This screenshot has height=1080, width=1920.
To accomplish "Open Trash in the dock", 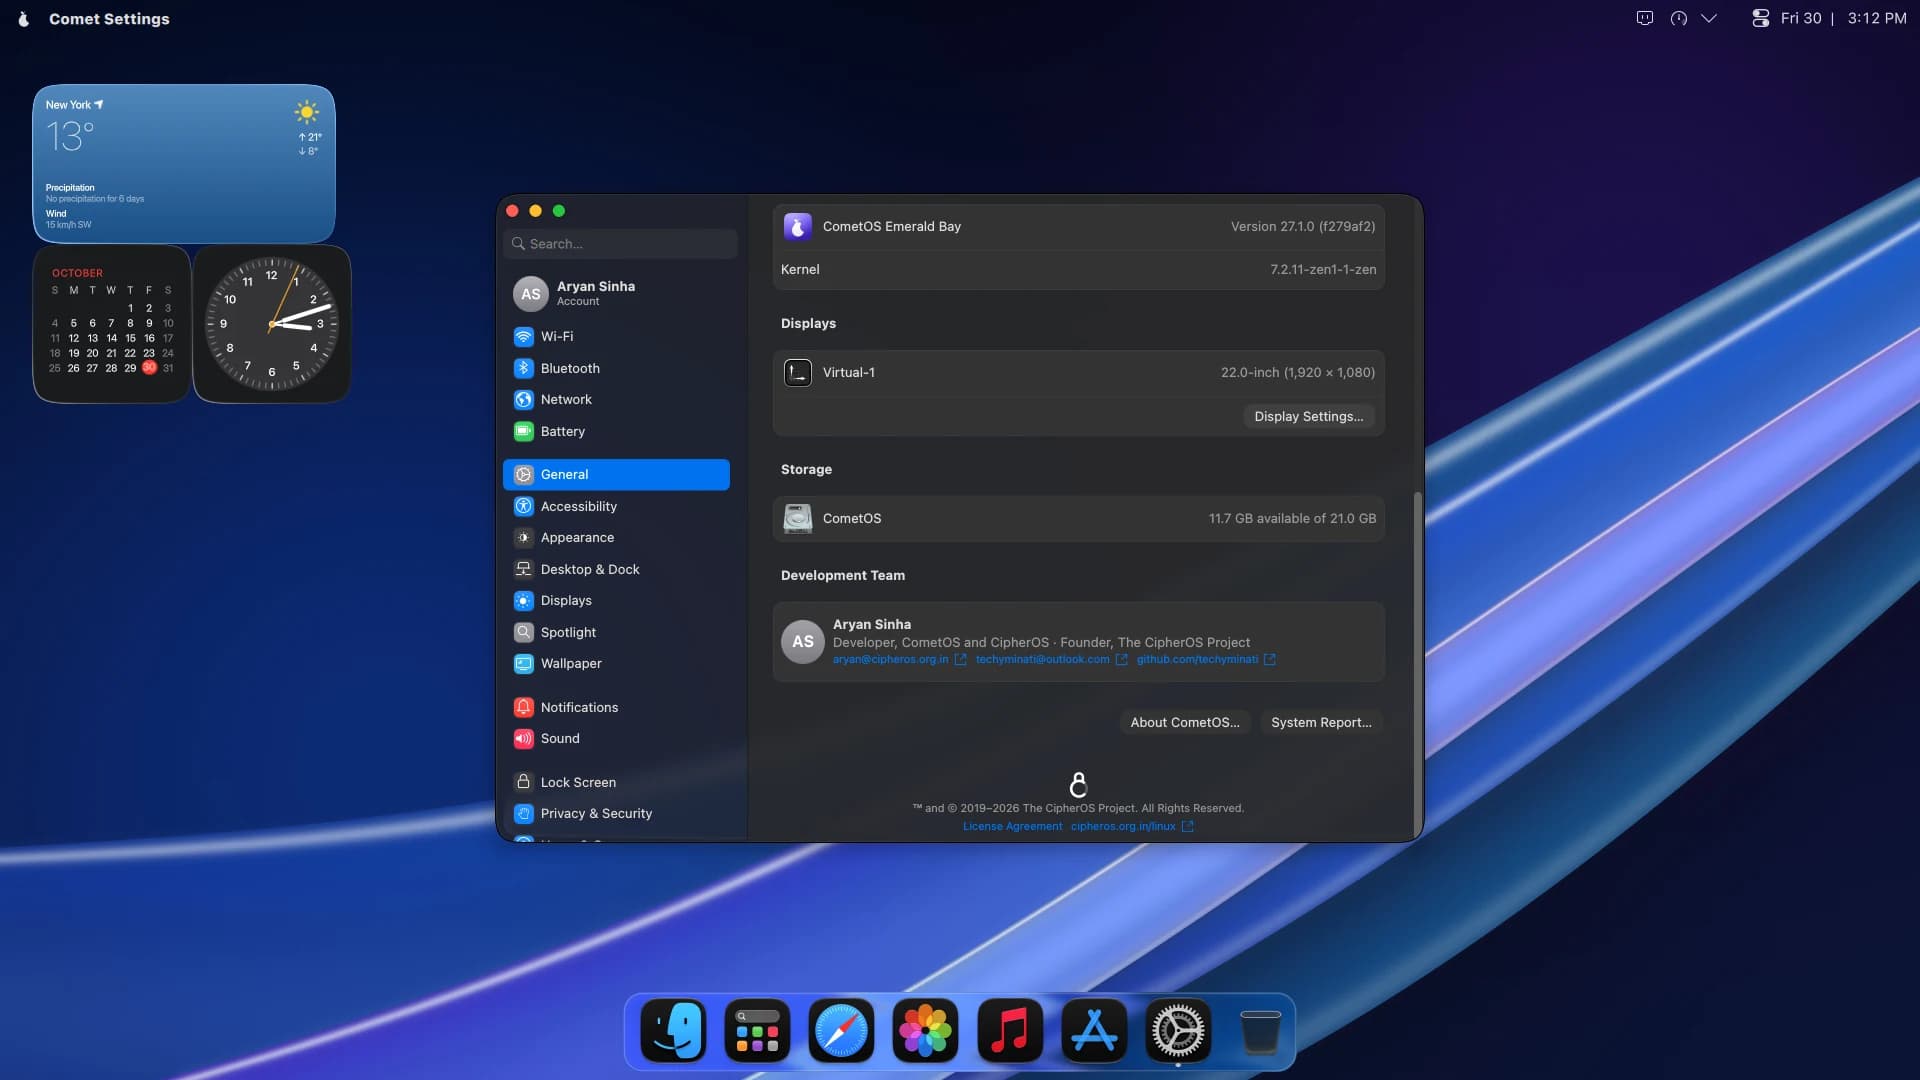I will coord(1260,1031).
